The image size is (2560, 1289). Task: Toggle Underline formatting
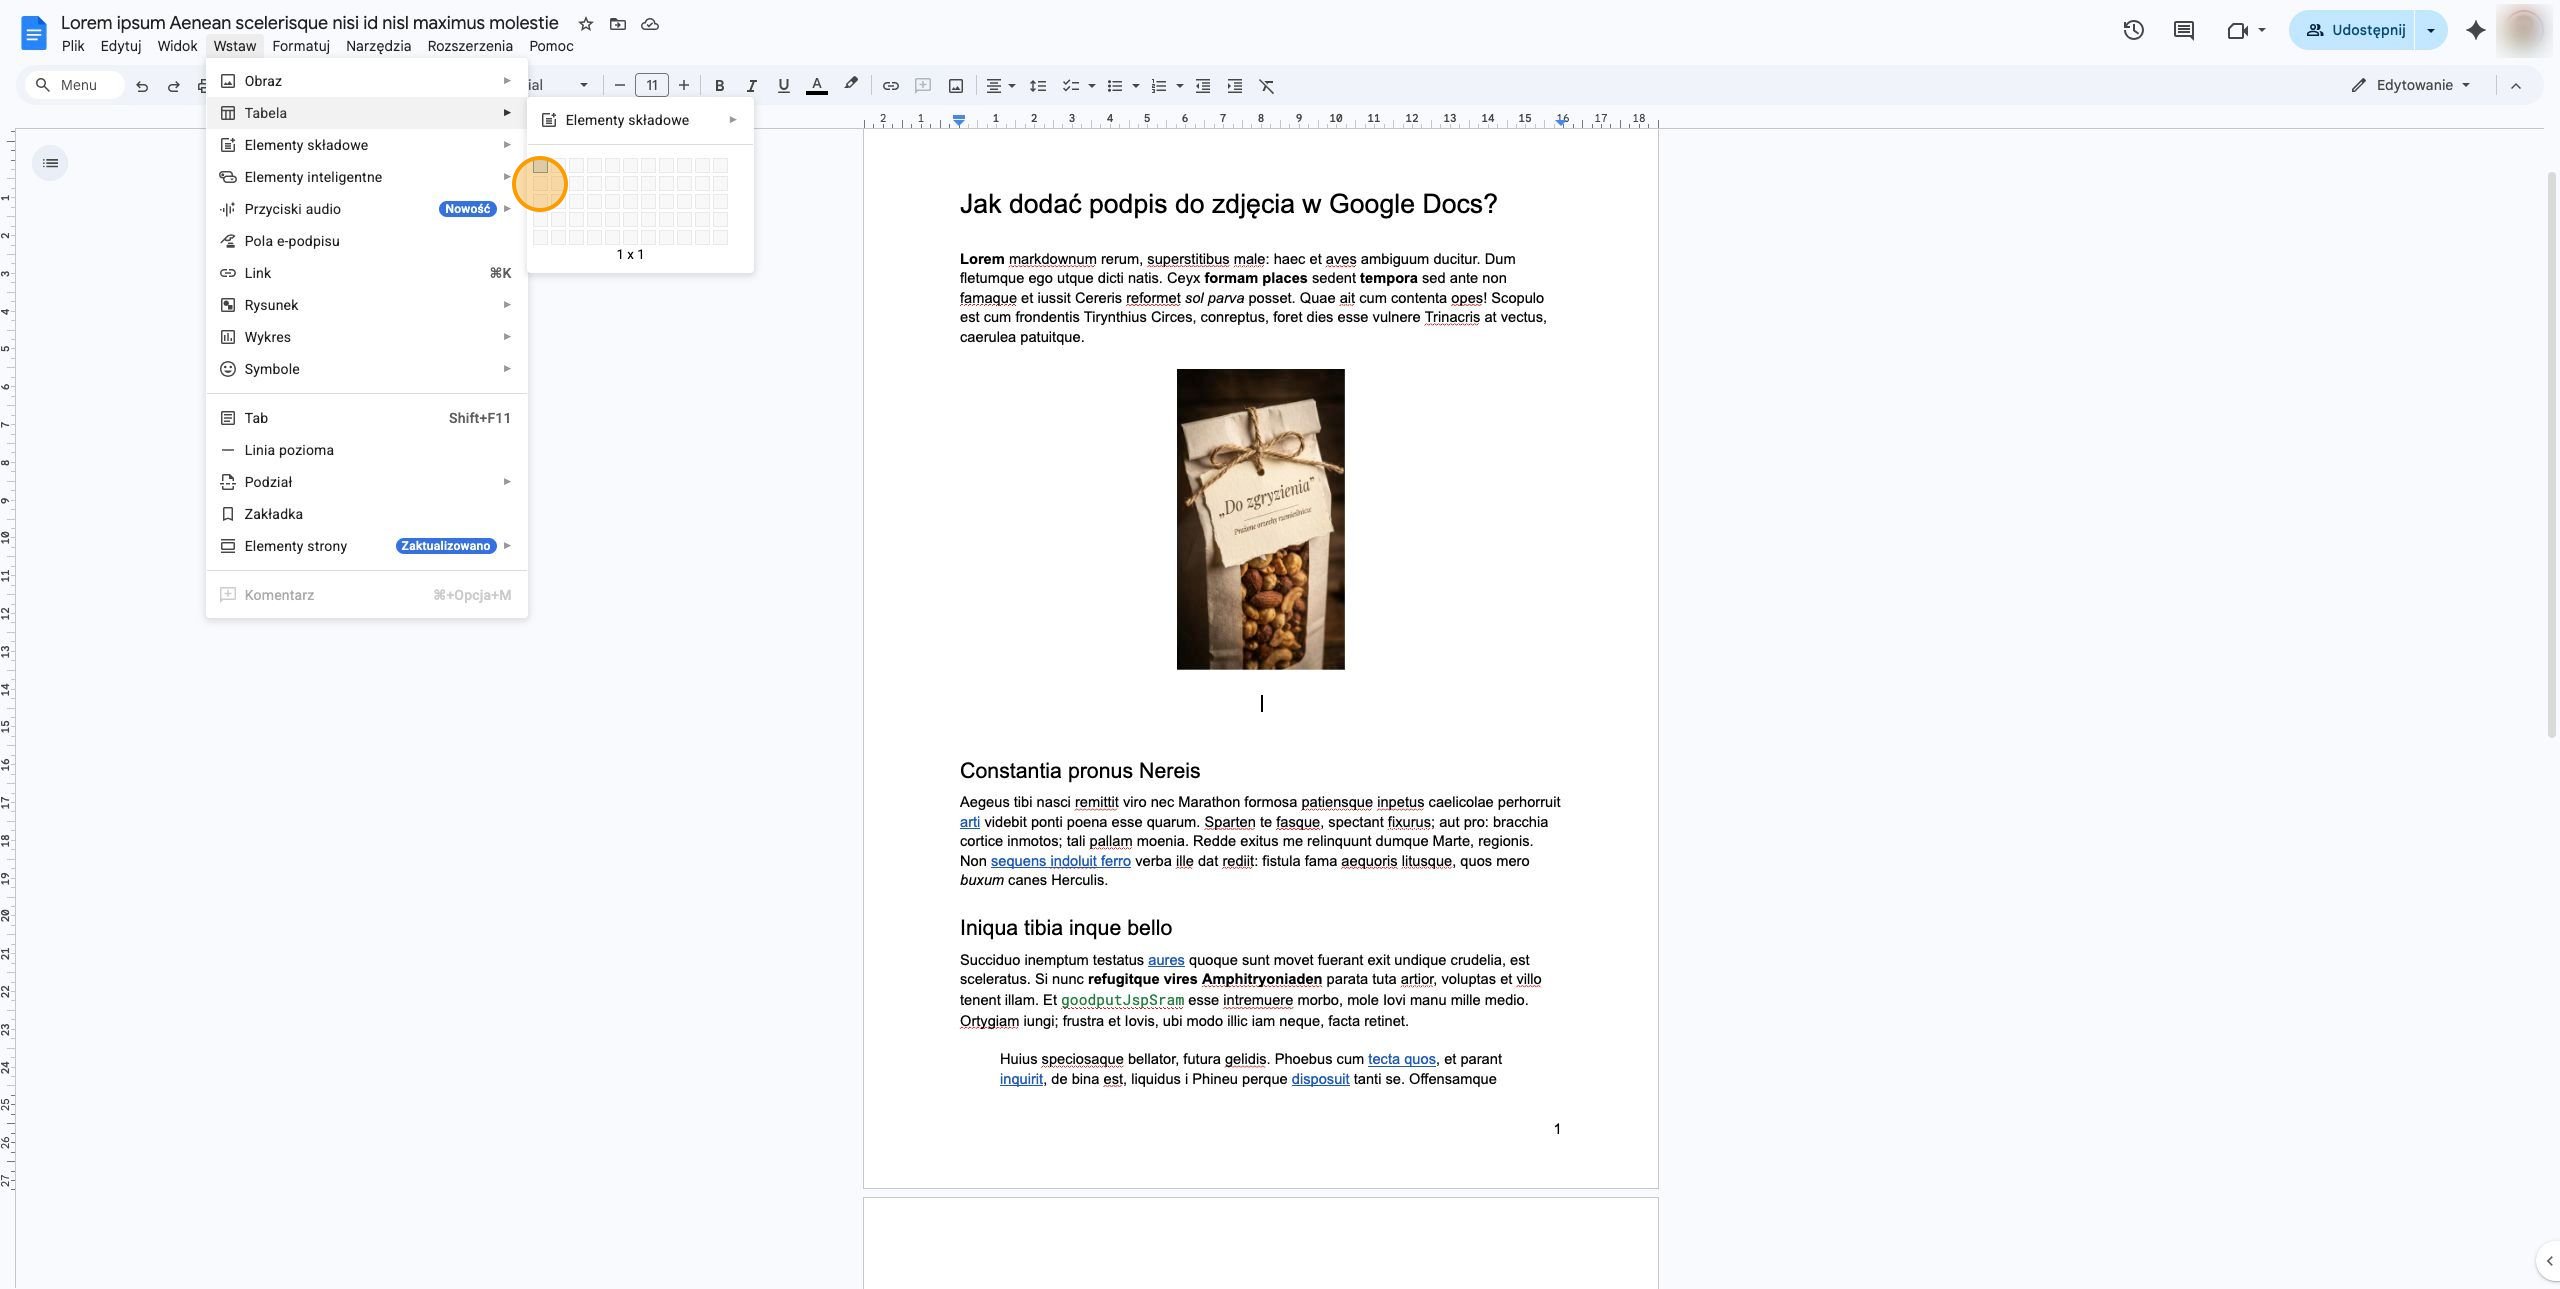783,86
